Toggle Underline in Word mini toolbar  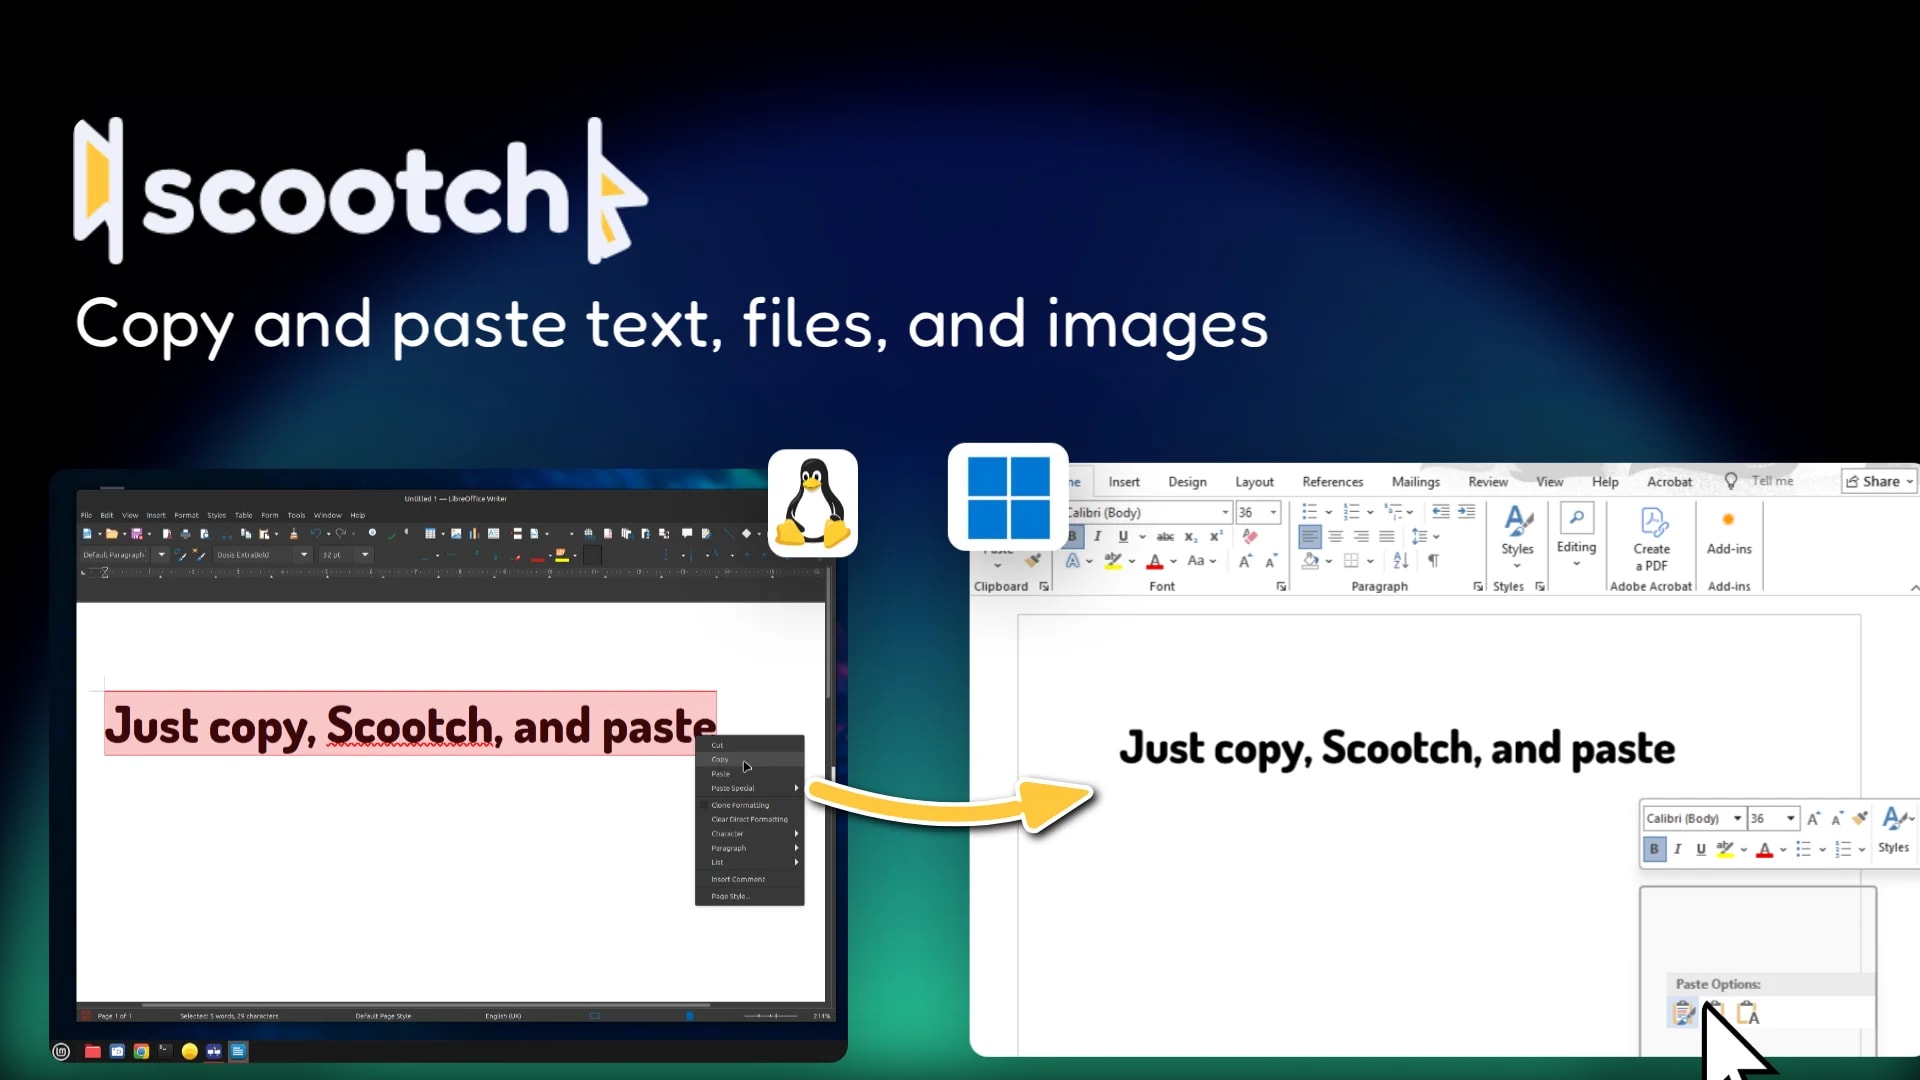pos(1701,849)
